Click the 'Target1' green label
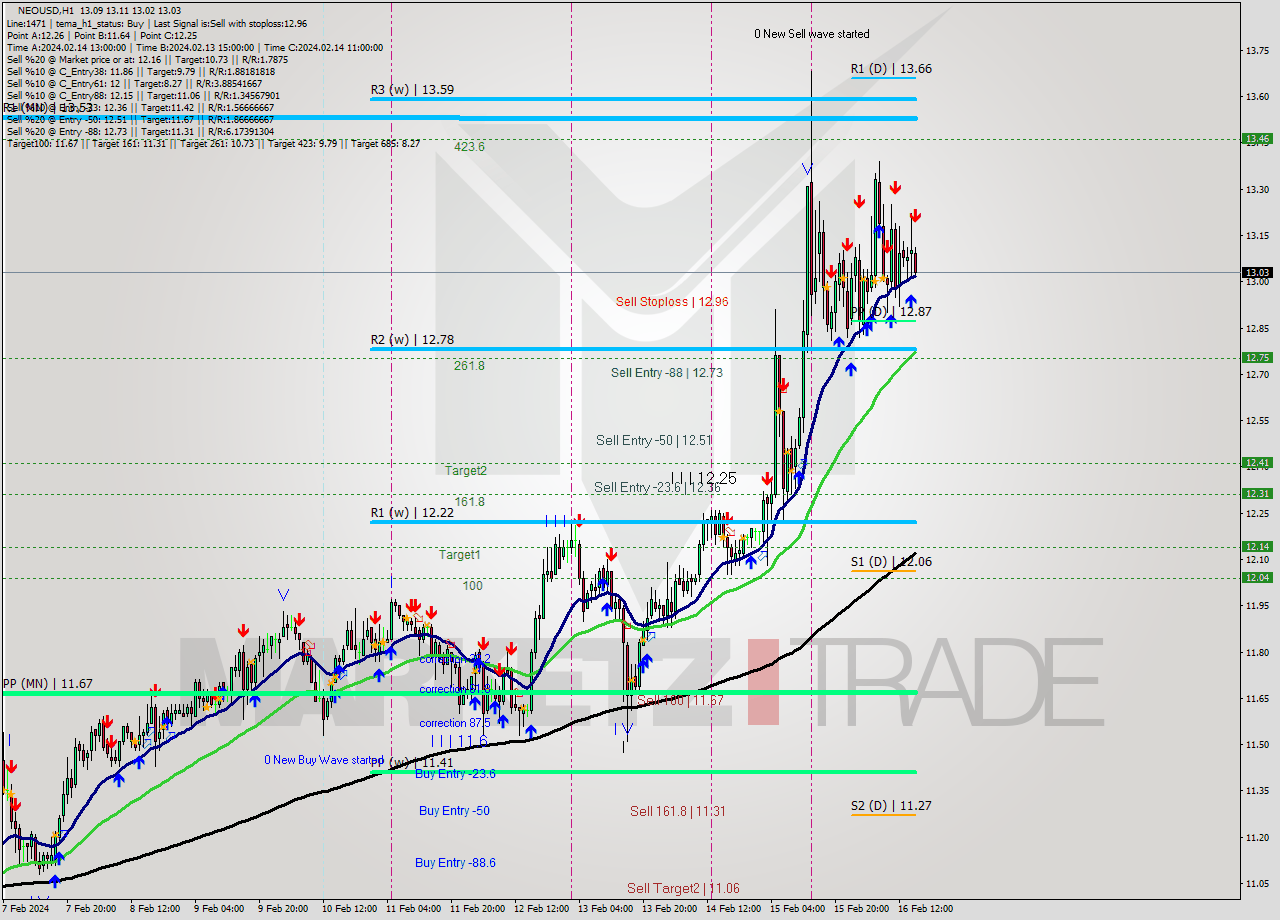Image resolution: width=1280 pixels, height=920 pixels. point(460,554)
